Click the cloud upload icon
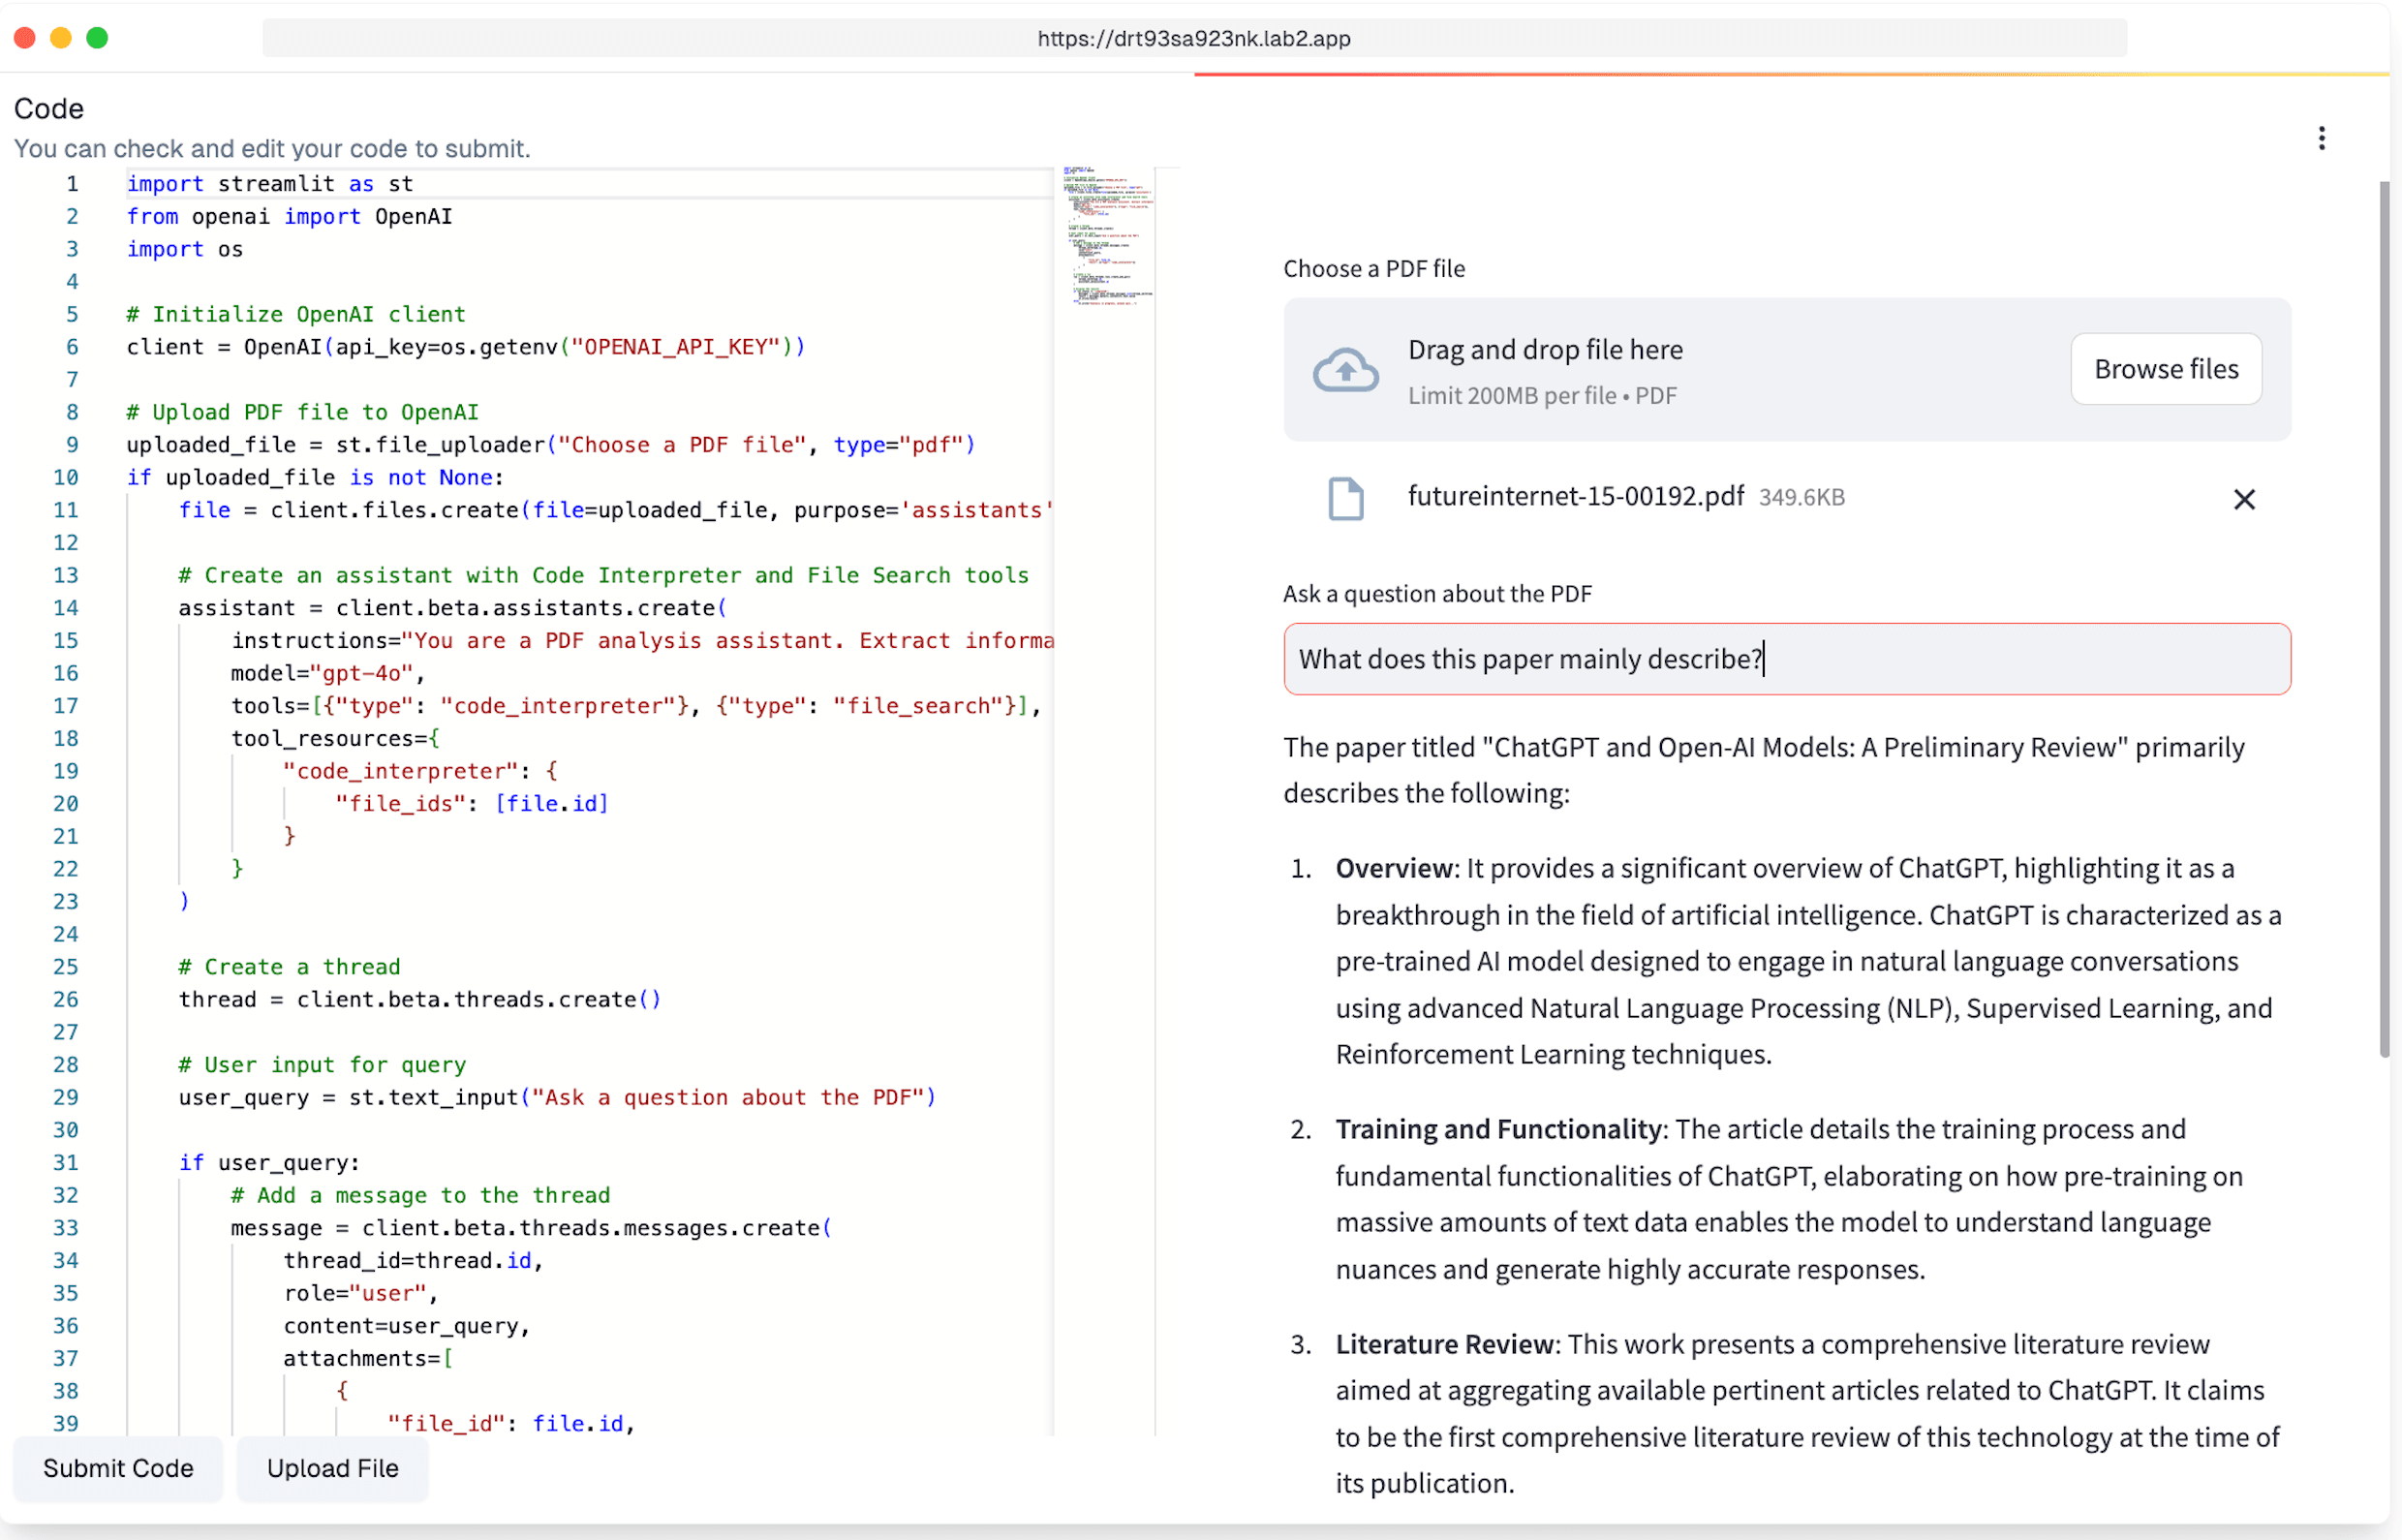Viewport: 2402px width, 1540px height. coord(1345,371)
